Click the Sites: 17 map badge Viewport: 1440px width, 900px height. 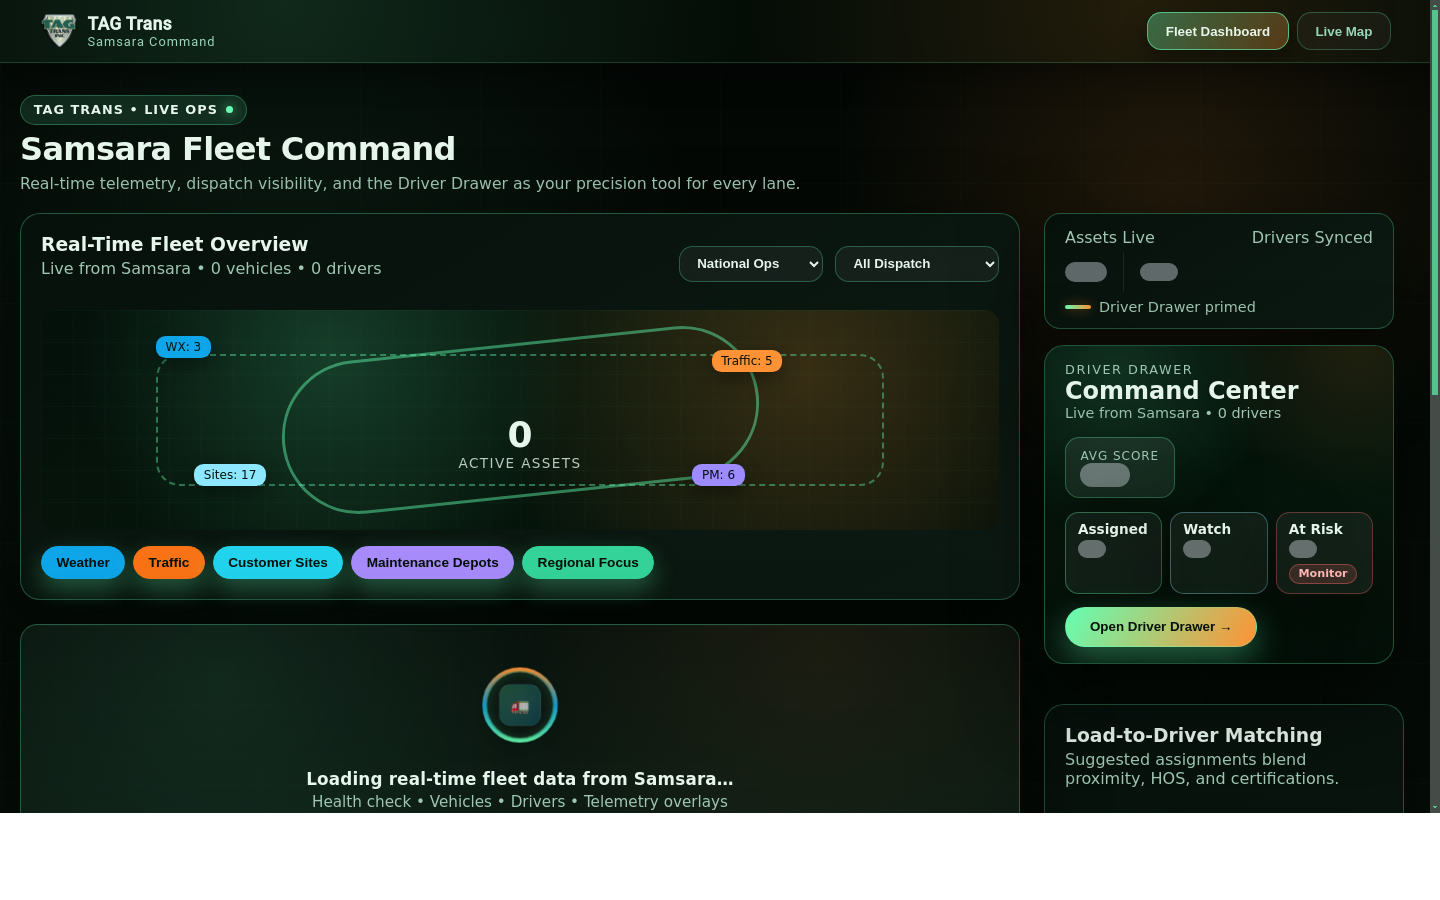click(x=230, y=475)
